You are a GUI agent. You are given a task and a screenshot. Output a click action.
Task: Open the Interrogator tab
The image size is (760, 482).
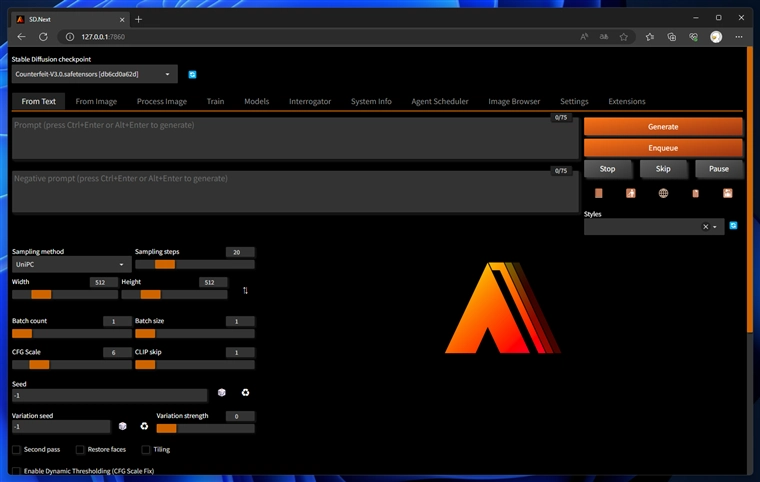tap(310, 101)
